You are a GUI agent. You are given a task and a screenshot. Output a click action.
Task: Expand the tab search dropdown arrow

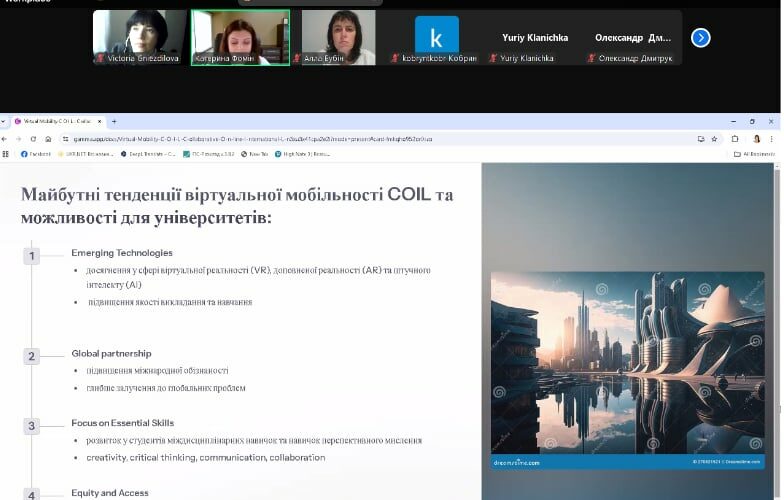tap(4, 121)
